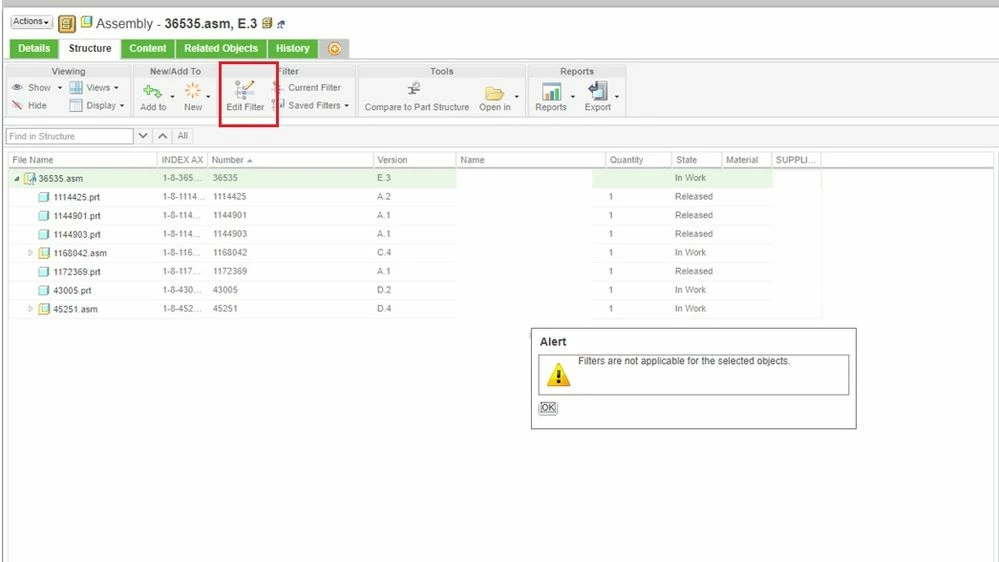Expand the Display dropdown arrow
This screenshot has width=999, height=562.
(x=122, y=106)
